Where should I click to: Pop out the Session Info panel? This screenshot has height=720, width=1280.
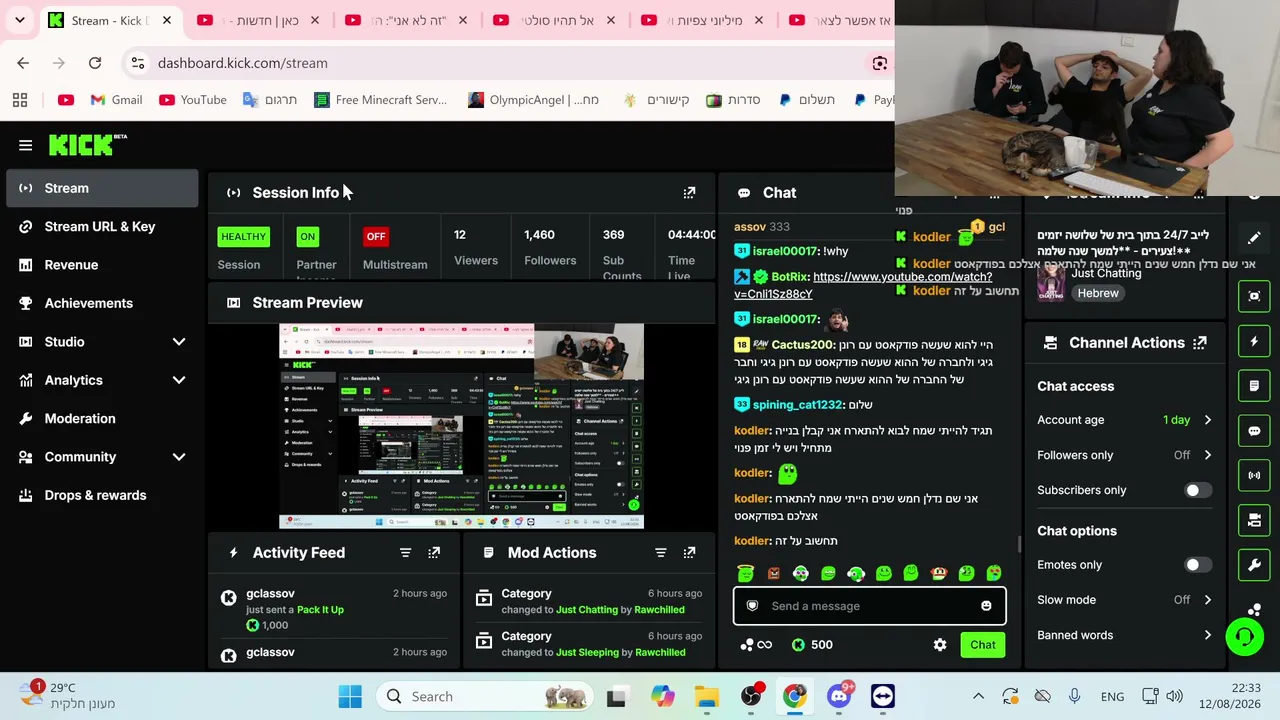tap(689, 193)
